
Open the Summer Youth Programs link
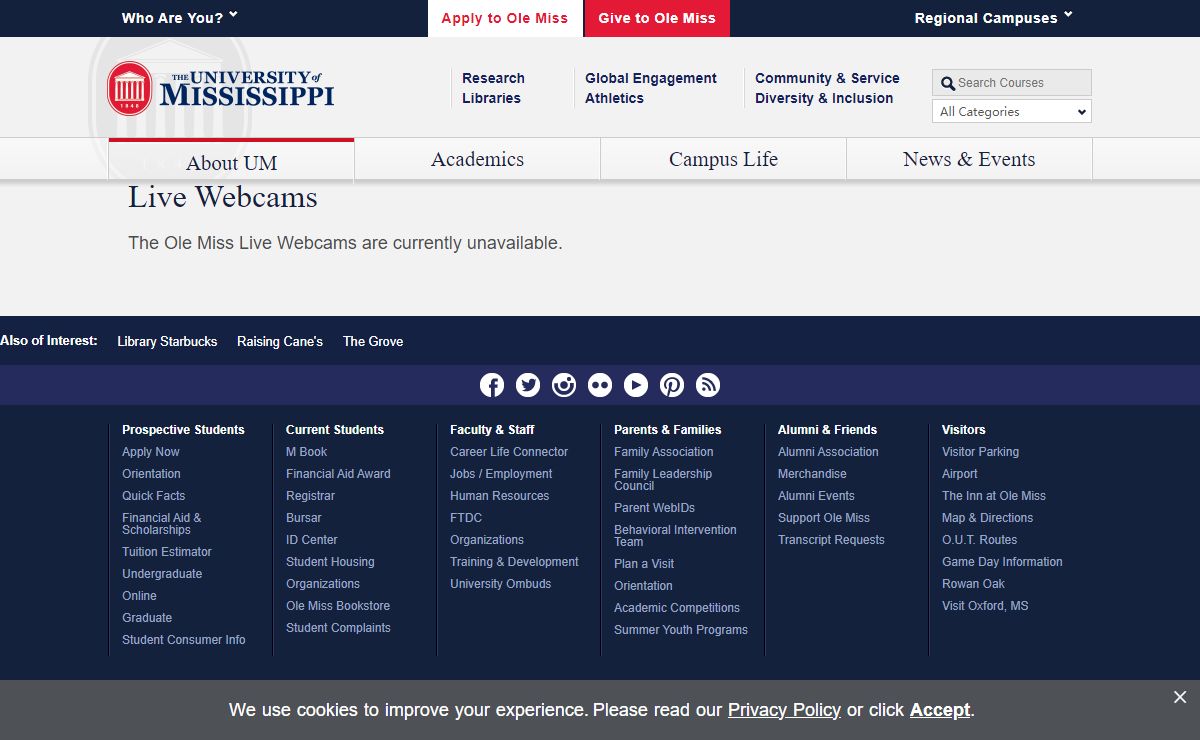(681, 630)
